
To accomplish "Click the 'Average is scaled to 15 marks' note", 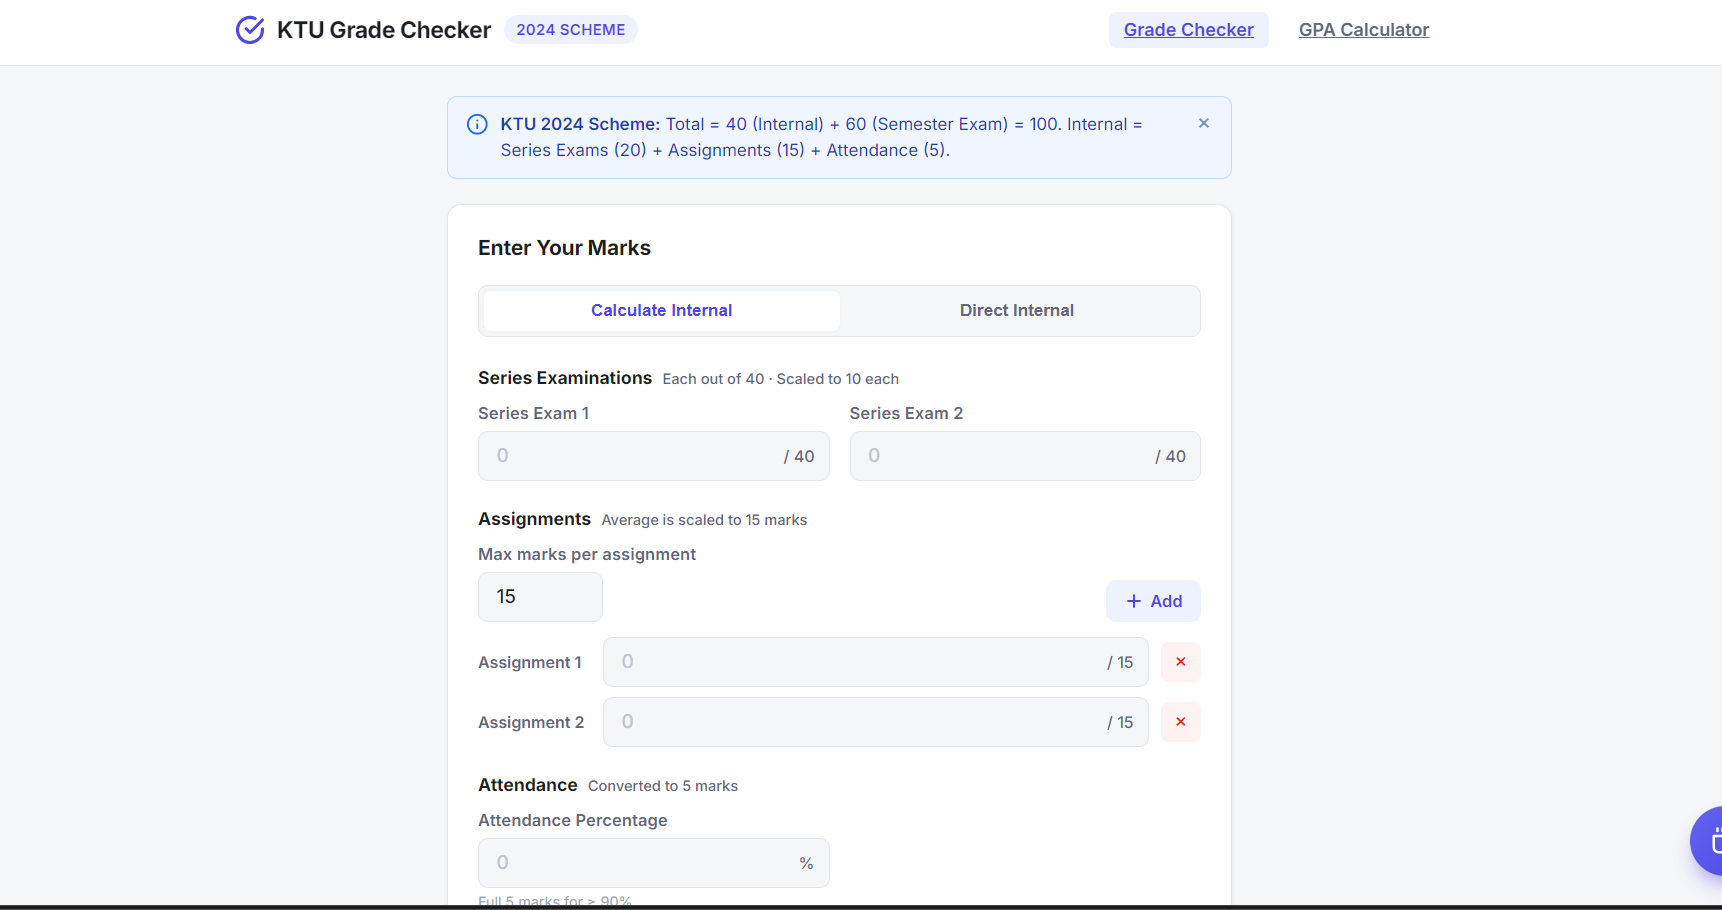I will click(704, 520).
